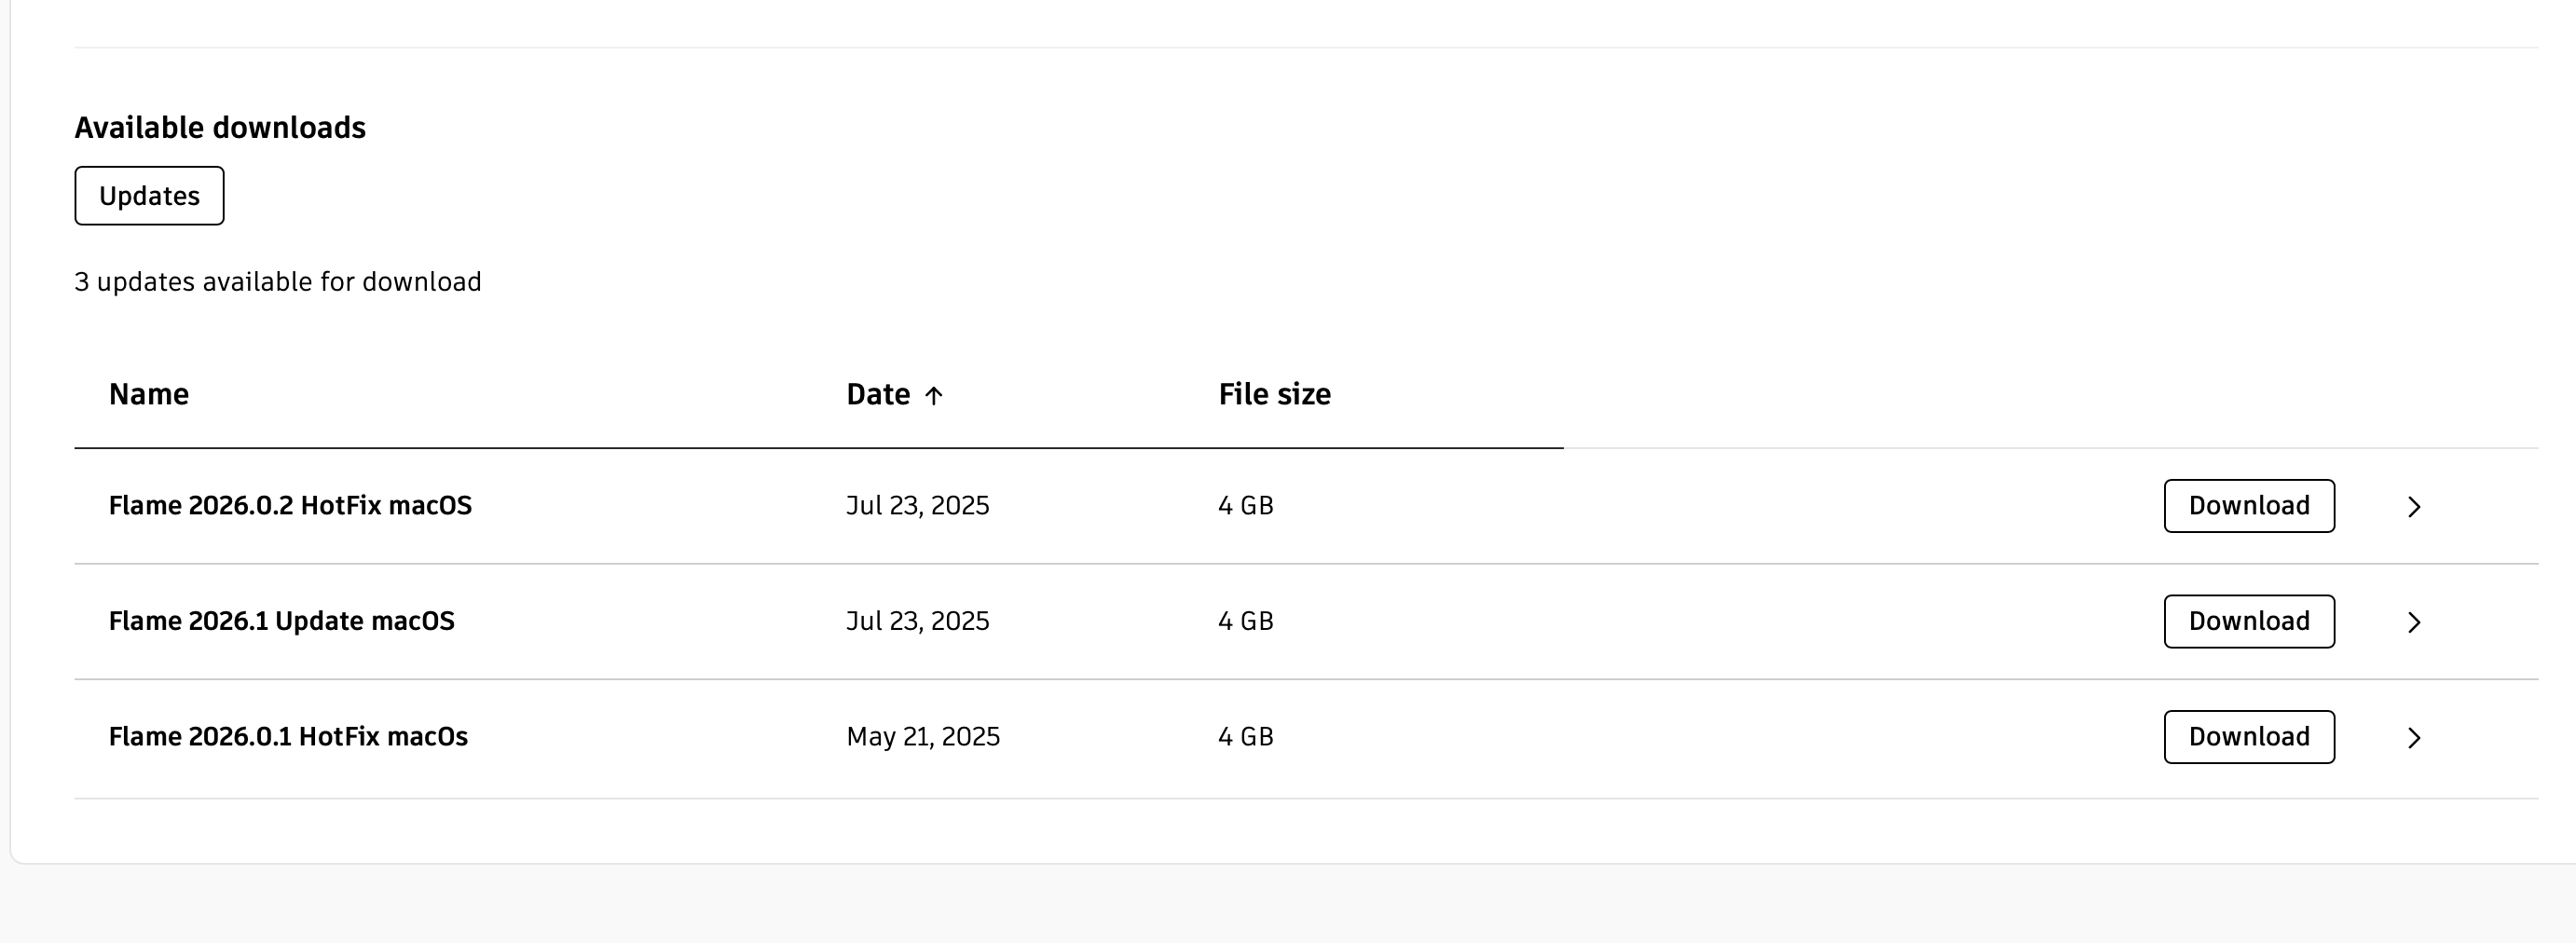This screenshot has width=2576, height=943.
Task: Click the Date column header
Action: pyautogui.click(x=878, y=394)
